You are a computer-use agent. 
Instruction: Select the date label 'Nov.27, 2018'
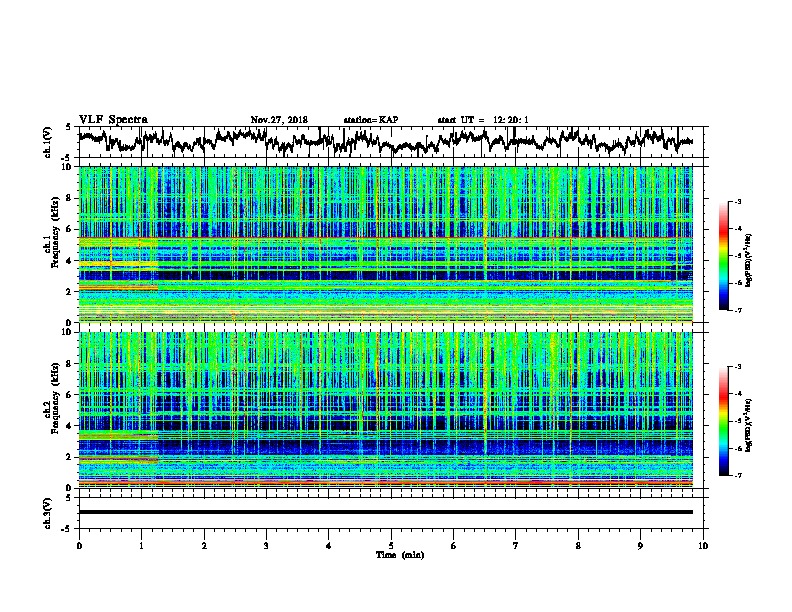point(279,120)
